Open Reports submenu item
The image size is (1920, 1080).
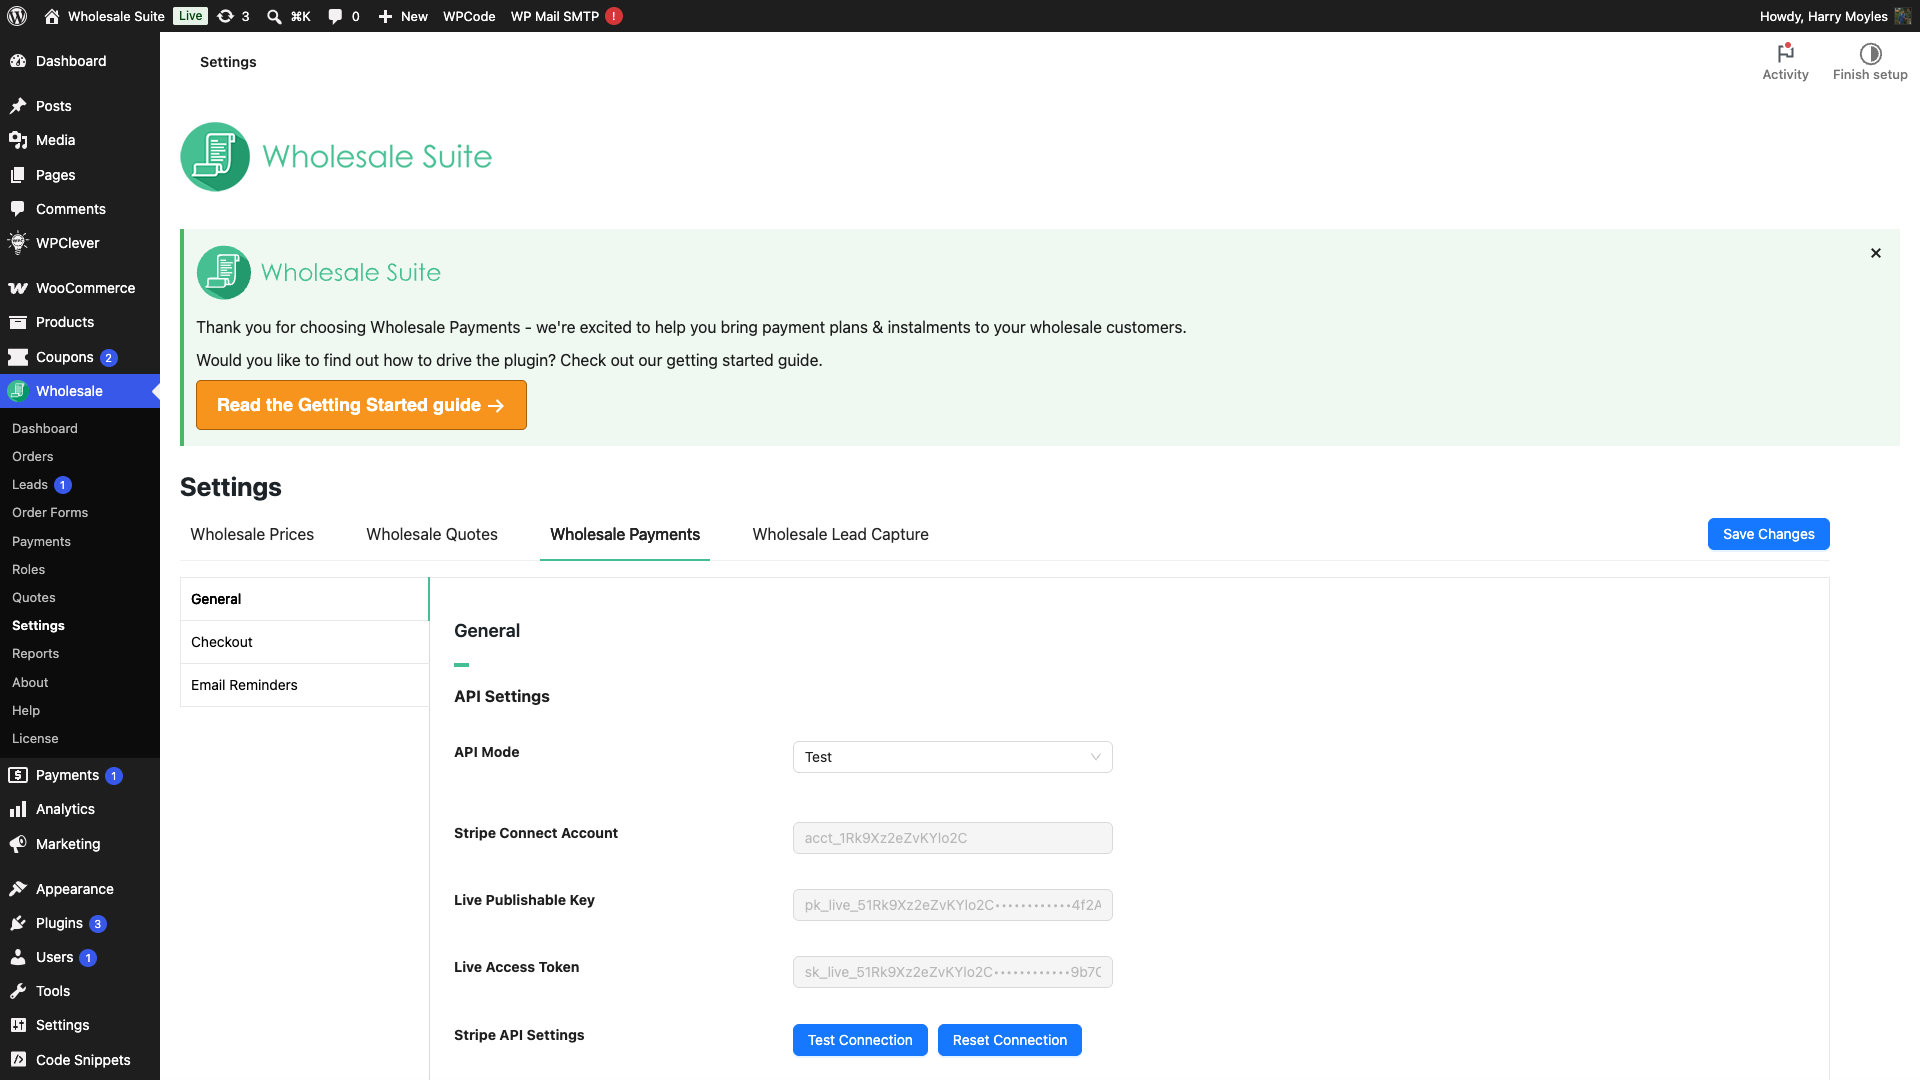pyautogui.click(x=36, y=653)
